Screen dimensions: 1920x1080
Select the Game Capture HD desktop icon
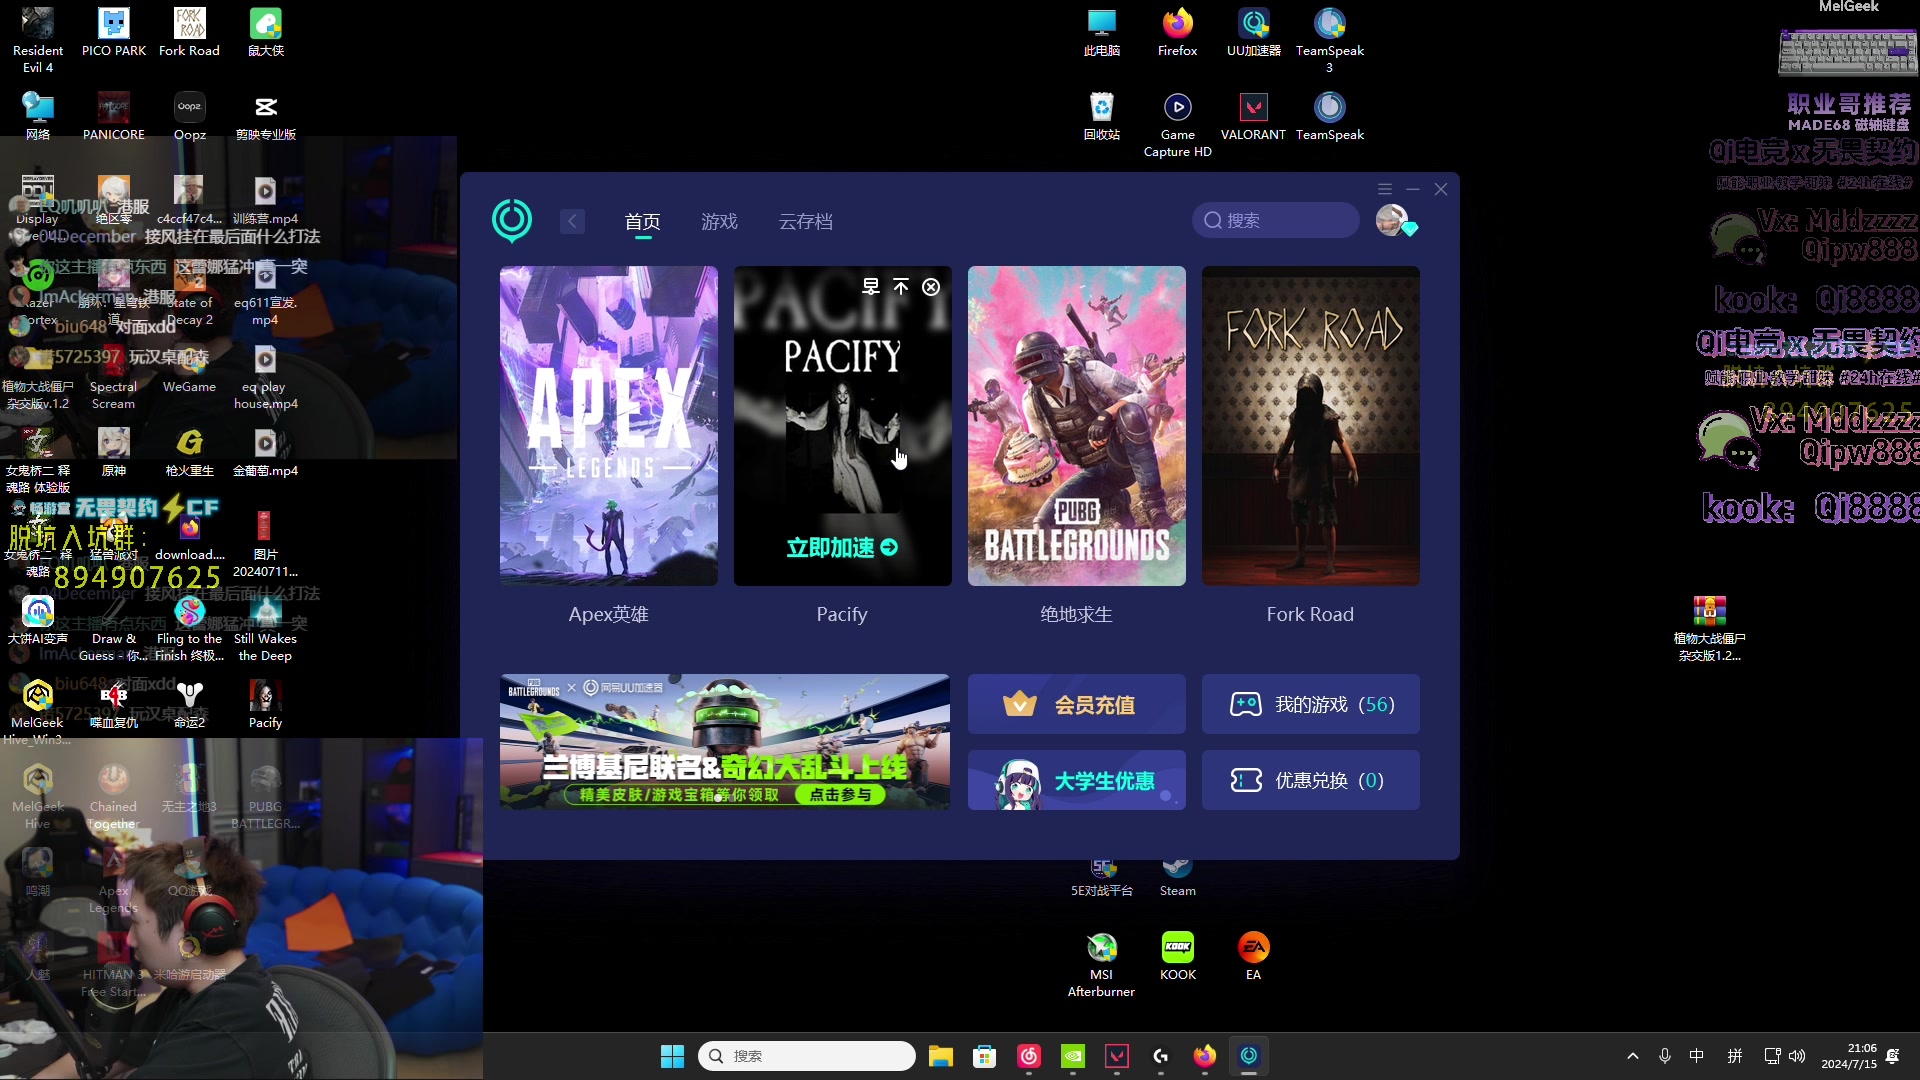click(1178, 125)
